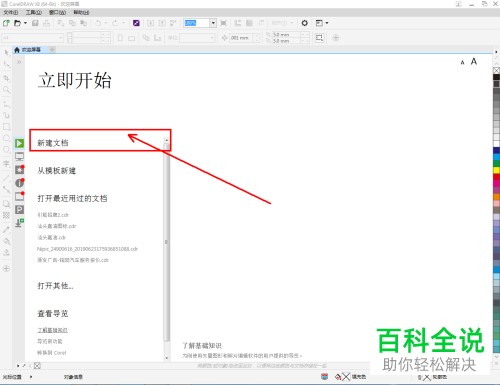
Task: Click the Workspace monitor icon in sidebar
Action: [x=19, y=156]
